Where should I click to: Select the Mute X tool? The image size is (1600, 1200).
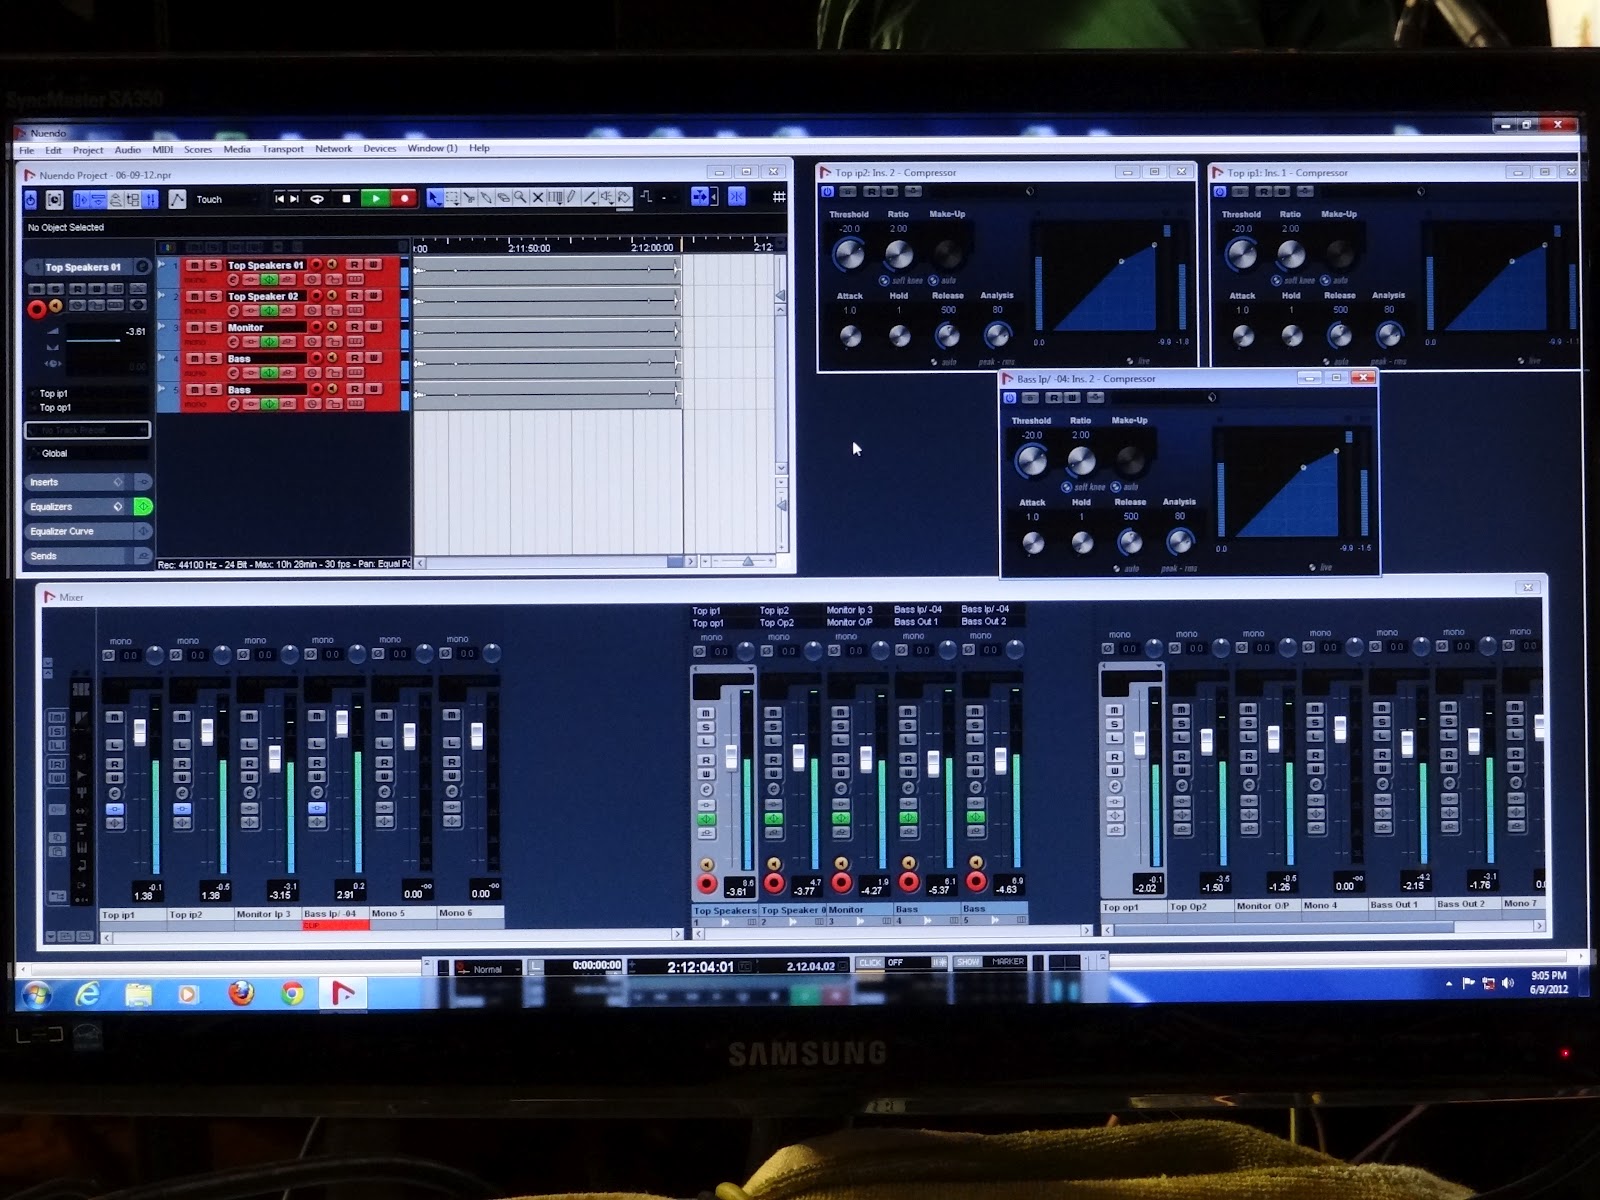537,198
